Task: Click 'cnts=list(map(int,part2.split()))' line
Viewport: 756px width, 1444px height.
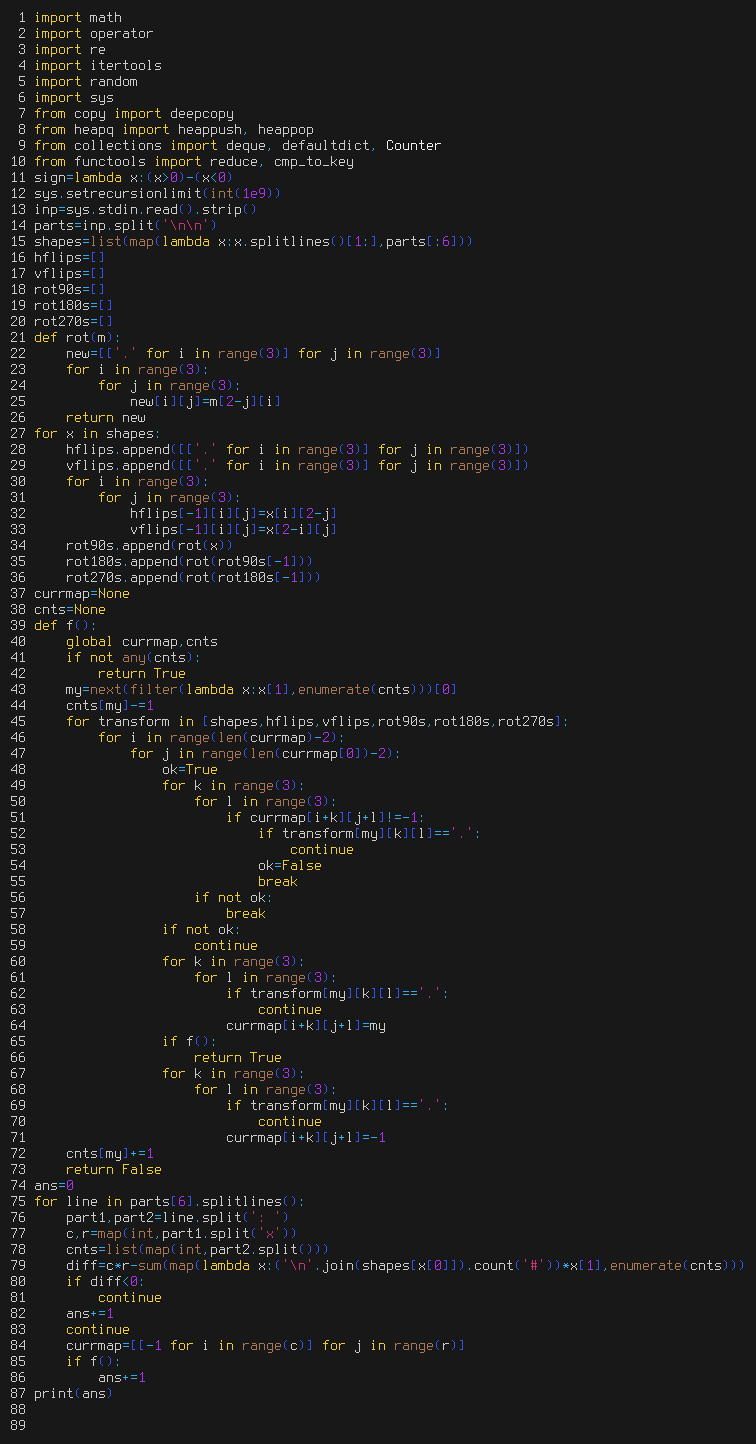Action: click(x=198, y=1249)
